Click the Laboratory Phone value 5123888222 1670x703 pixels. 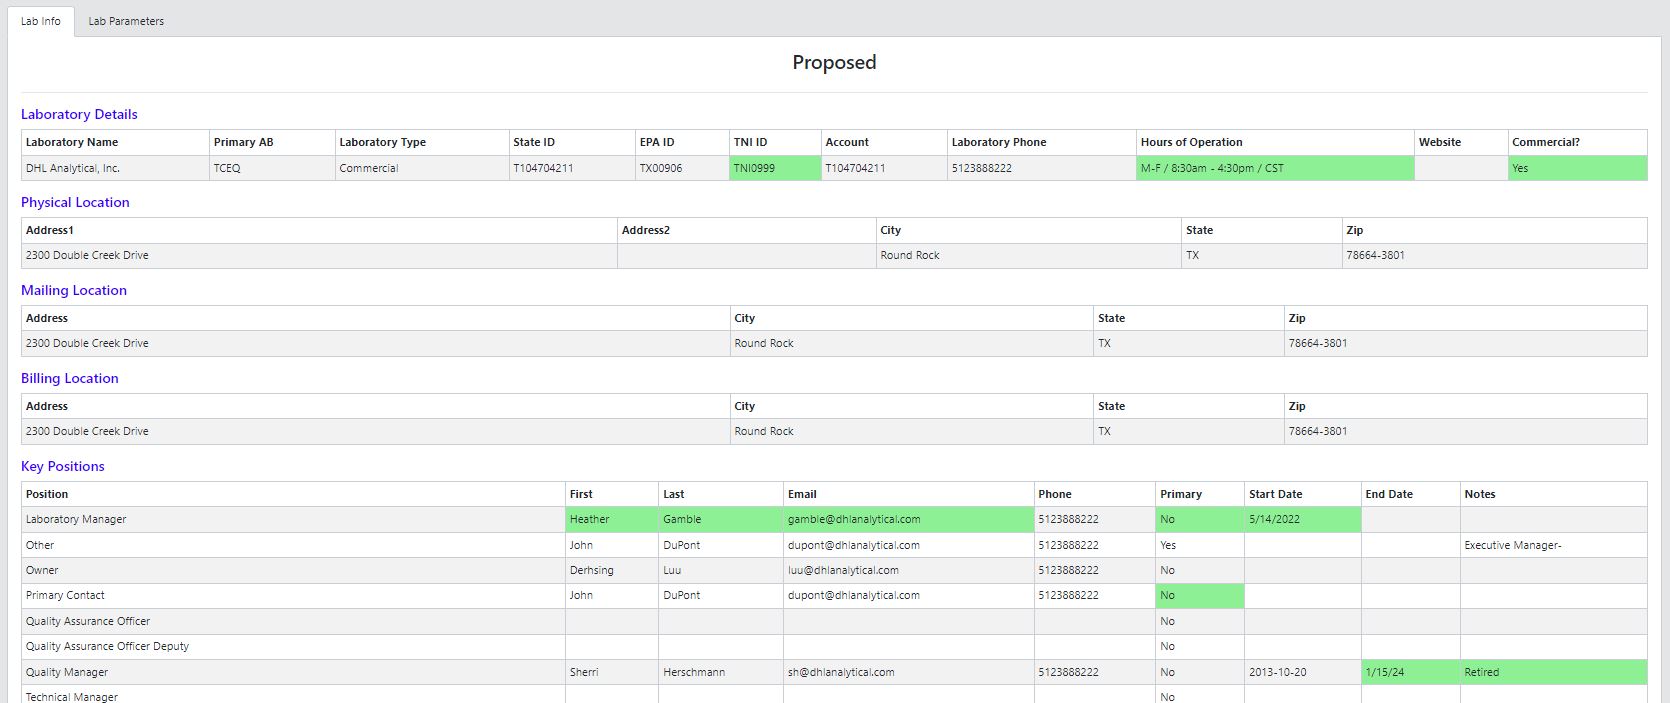click(1041, 168)
